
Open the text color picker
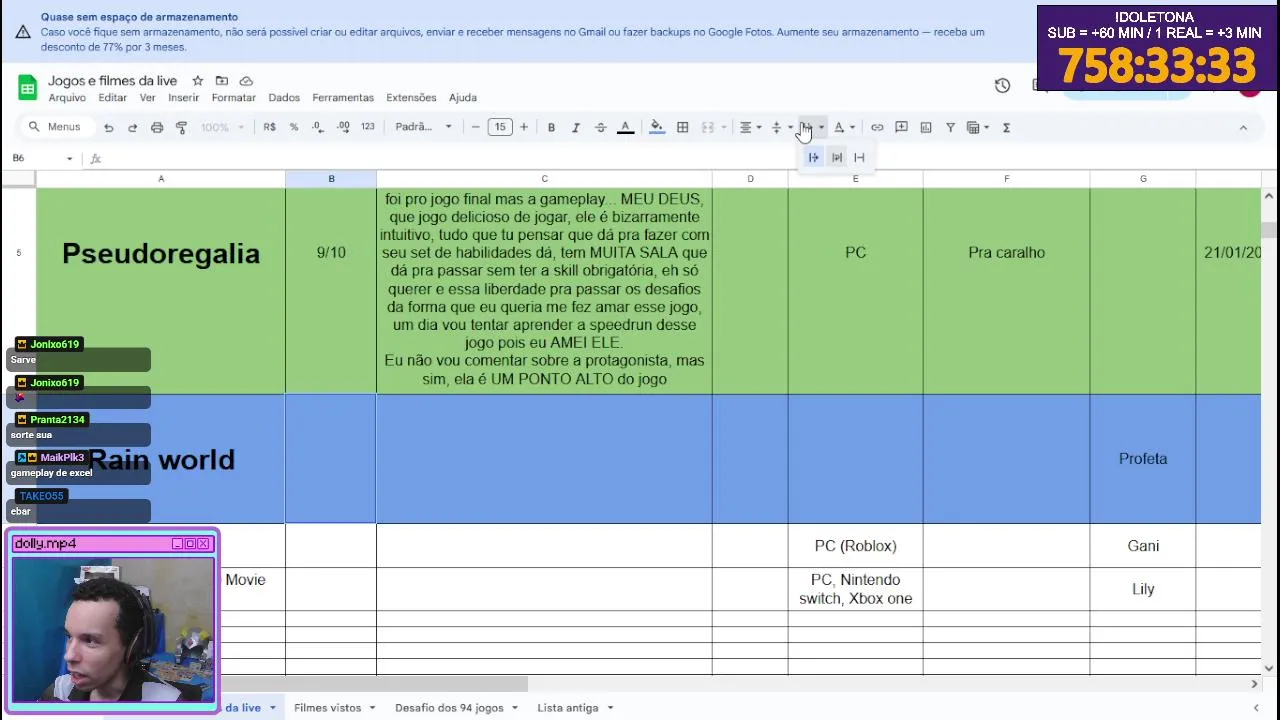pos(625,127)
